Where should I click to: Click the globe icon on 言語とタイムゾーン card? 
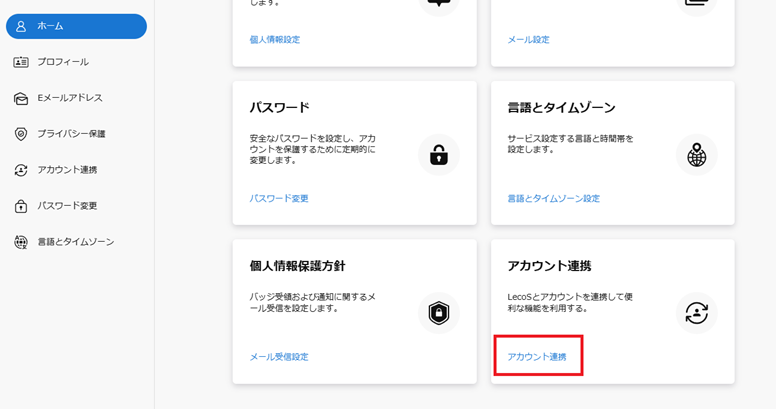click(696, 155)
